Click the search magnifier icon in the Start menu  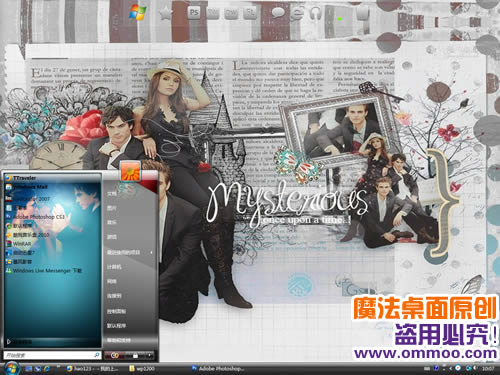point(96,355)
